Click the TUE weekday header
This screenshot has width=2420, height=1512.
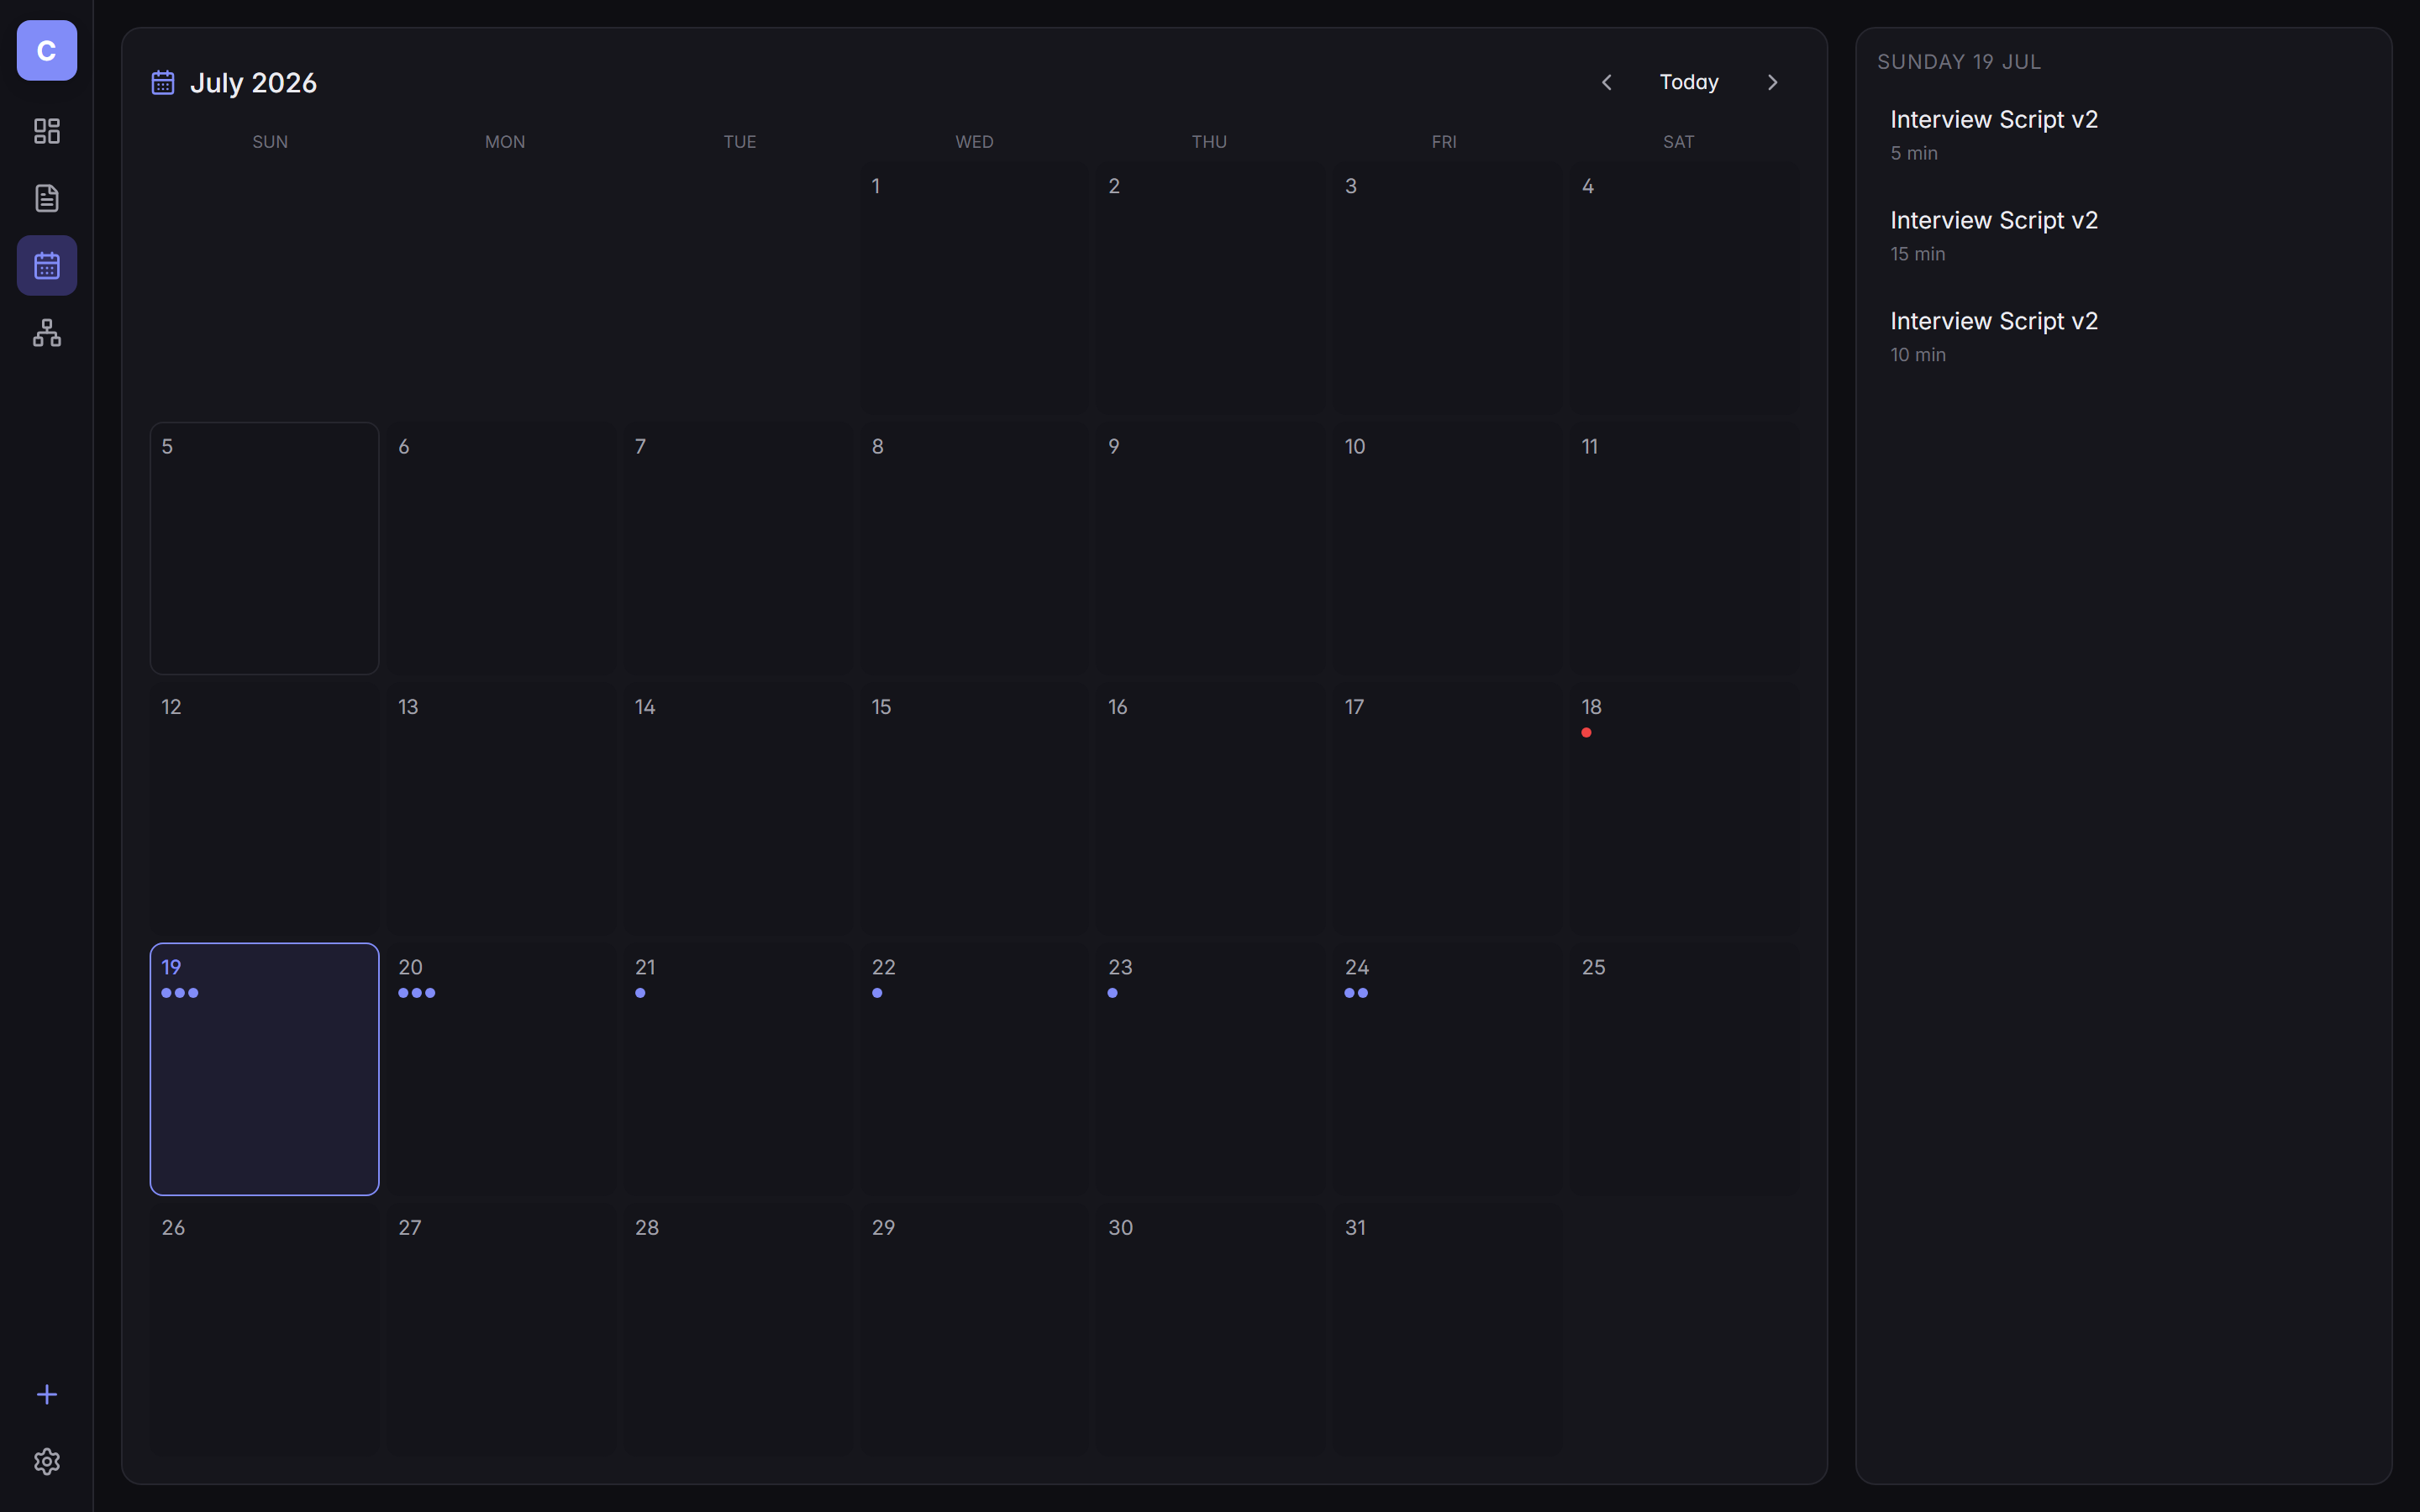click(x=740, y=142)
